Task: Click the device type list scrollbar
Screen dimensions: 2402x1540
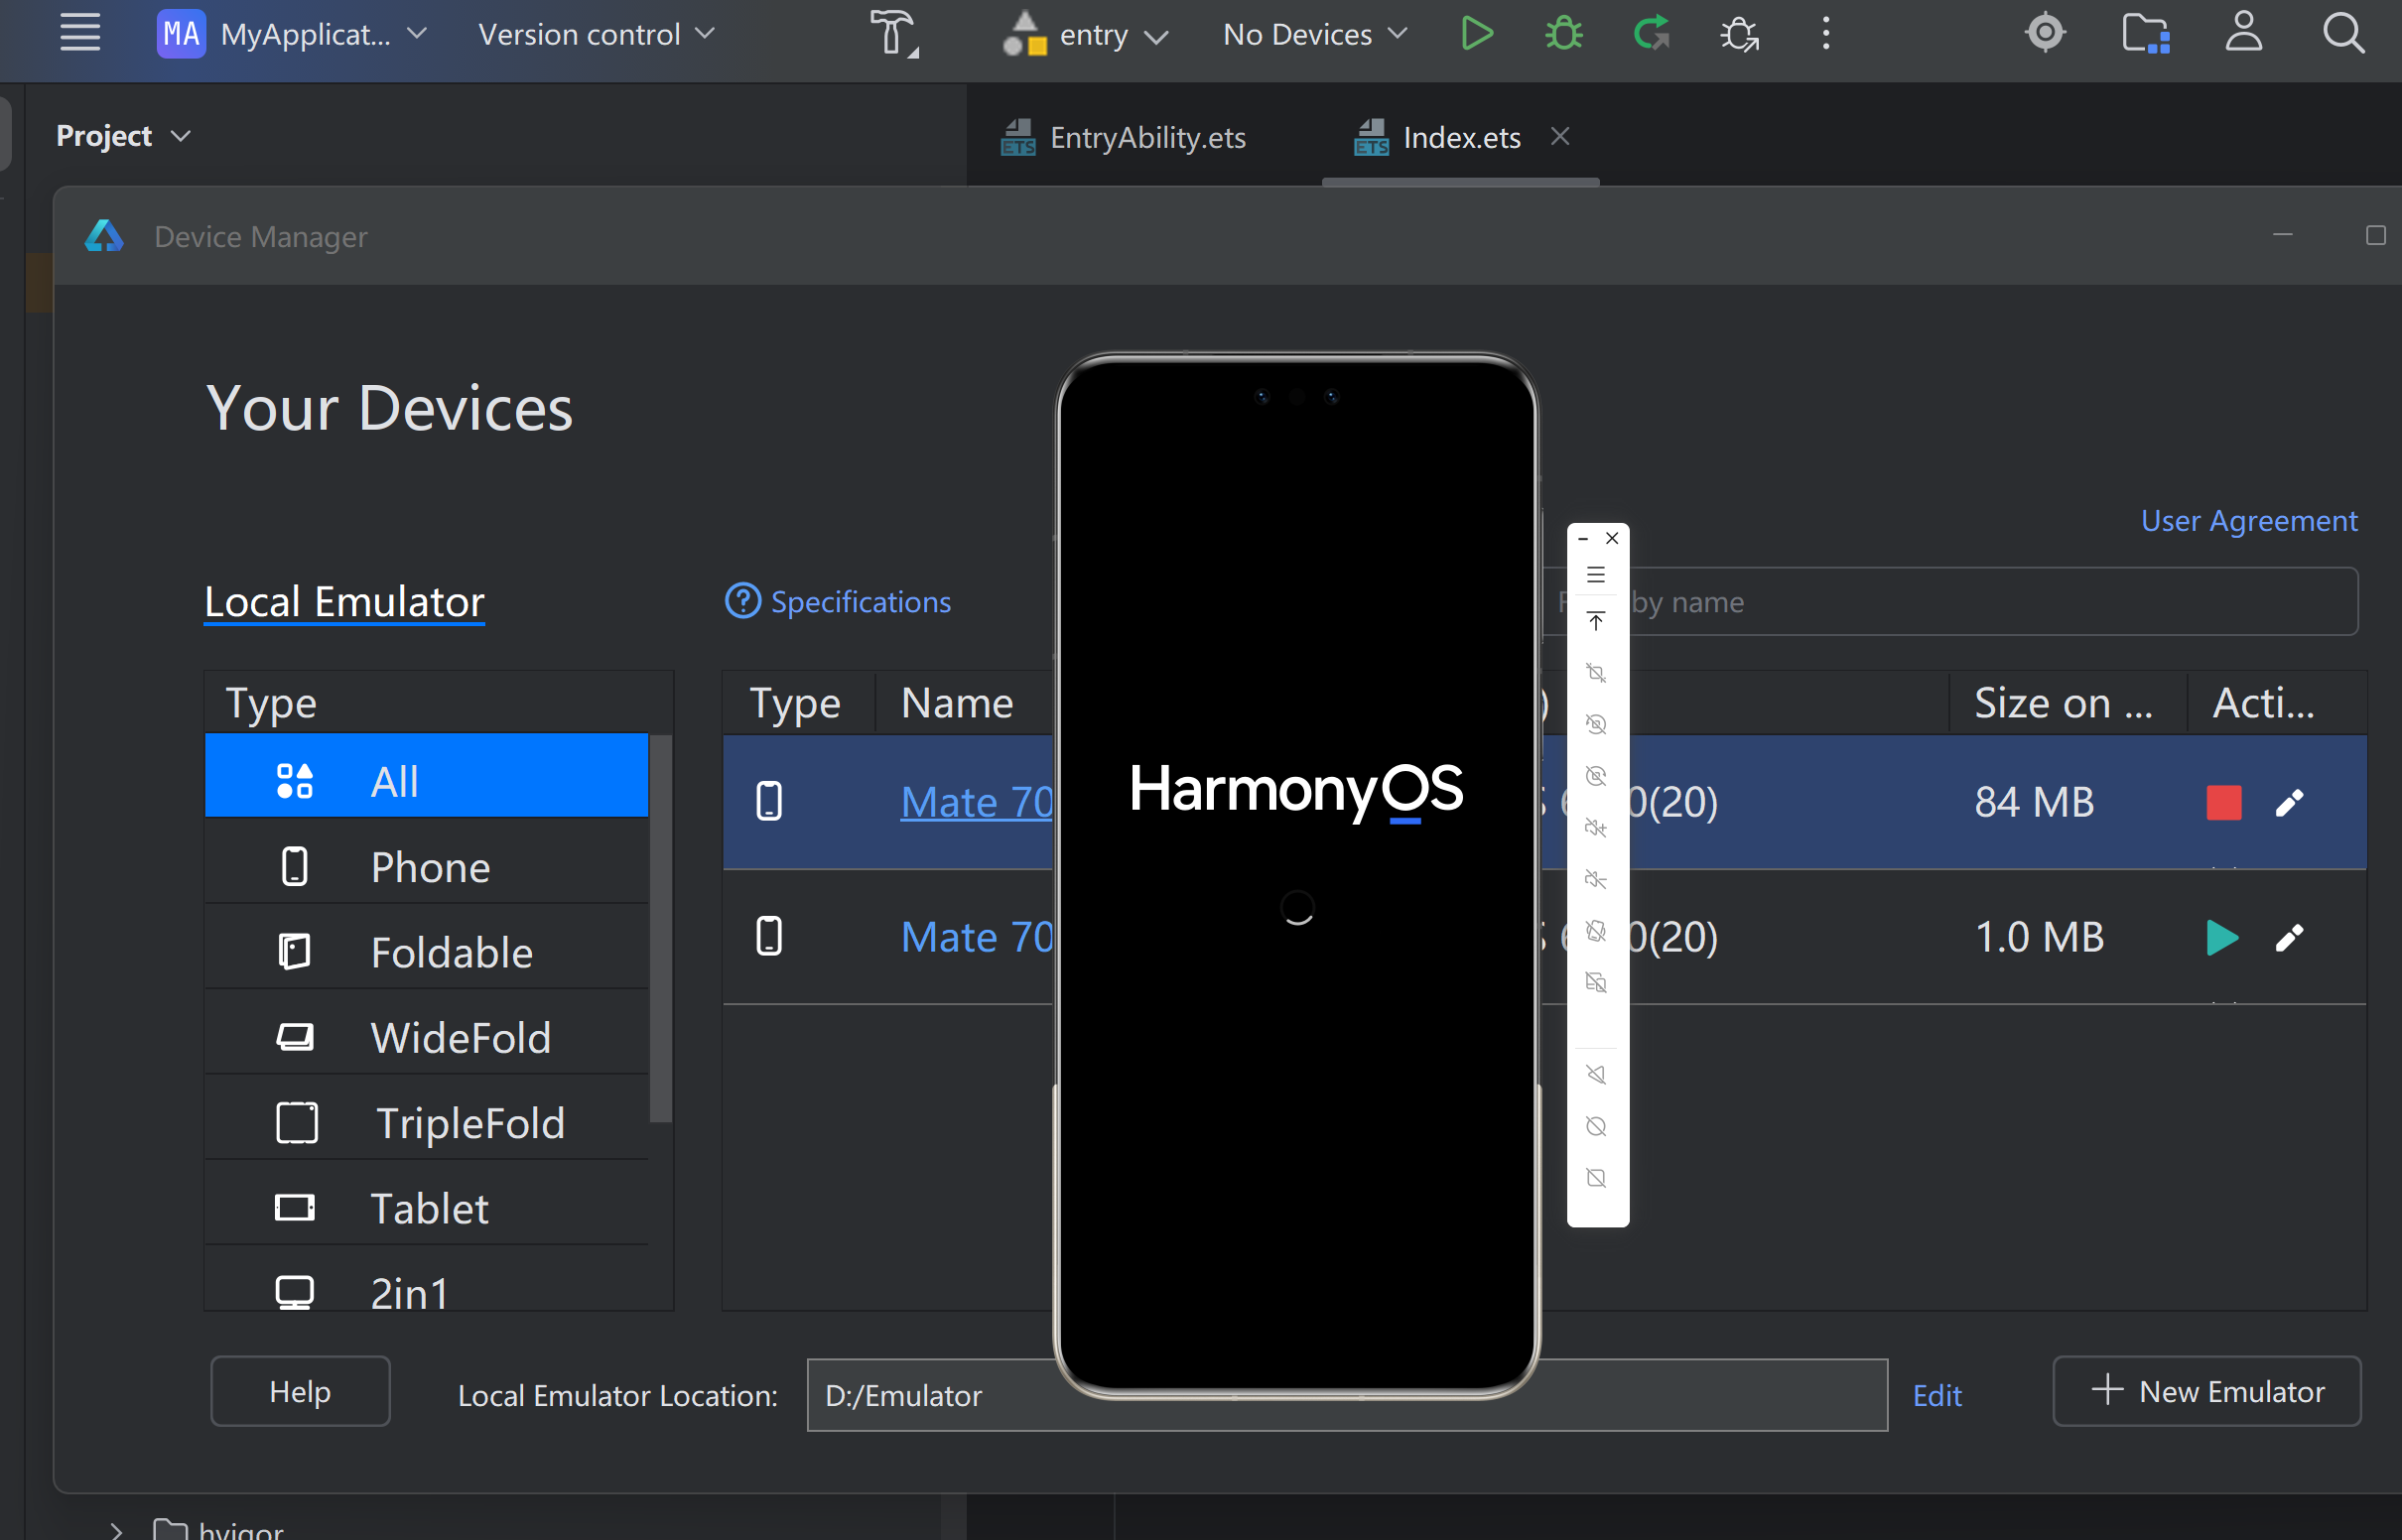Action: (660, 927)
